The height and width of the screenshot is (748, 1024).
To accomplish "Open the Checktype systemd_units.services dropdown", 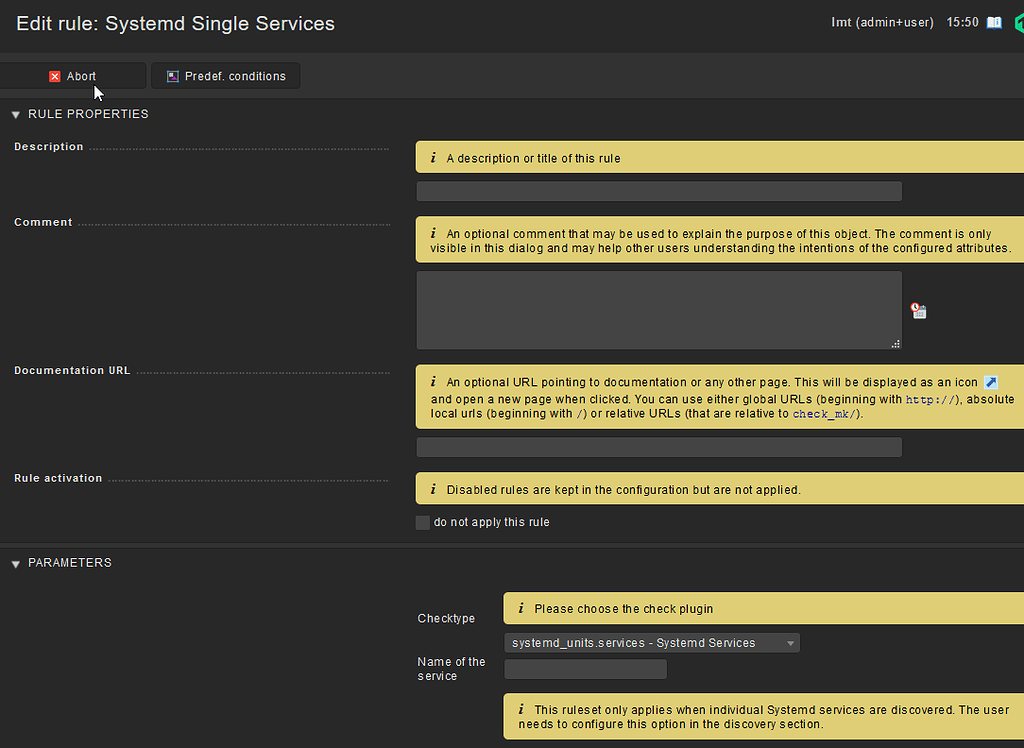I will tap(652, 643).
